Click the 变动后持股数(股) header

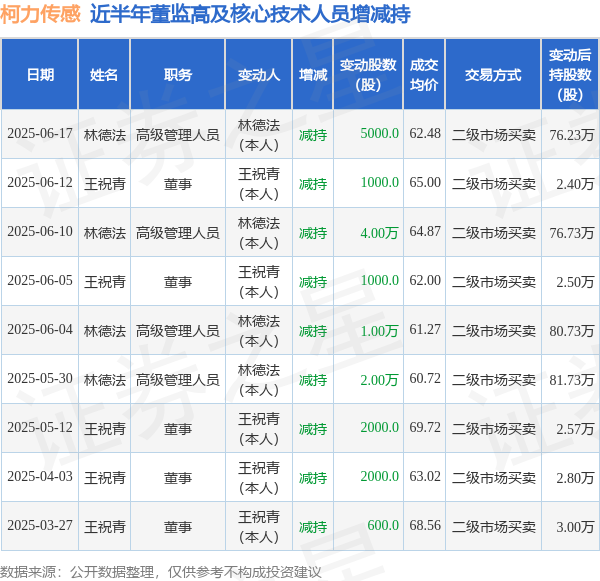[x=570, y=75]
